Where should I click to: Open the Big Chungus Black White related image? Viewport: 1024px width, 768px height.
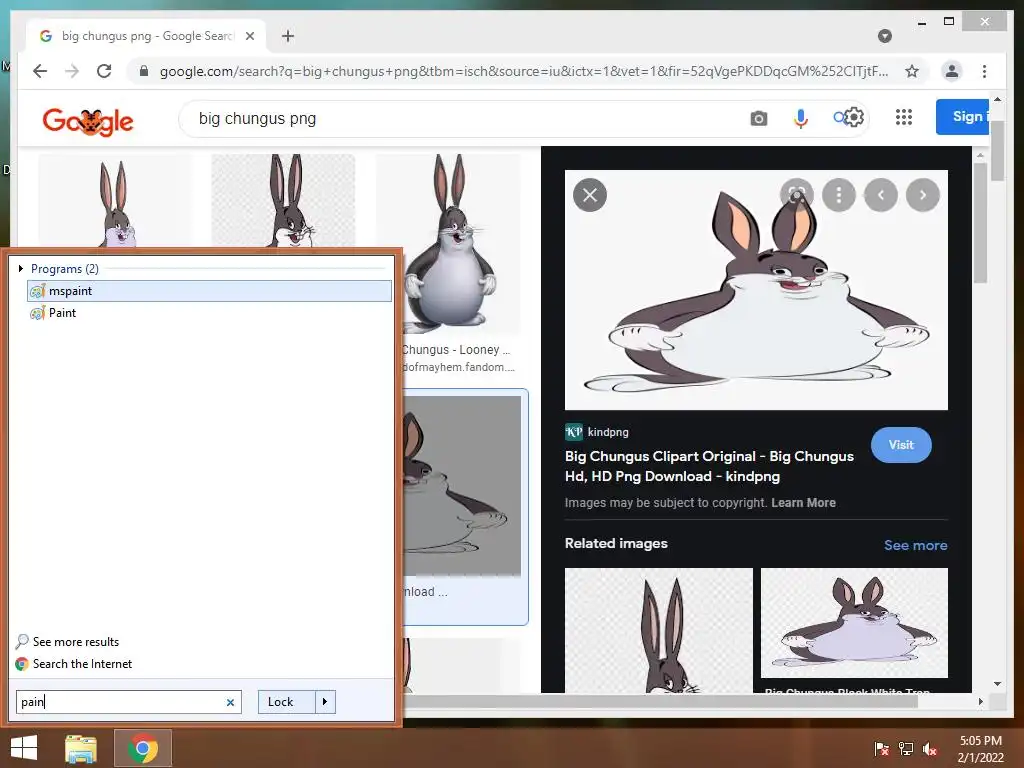tap(854, 622)
